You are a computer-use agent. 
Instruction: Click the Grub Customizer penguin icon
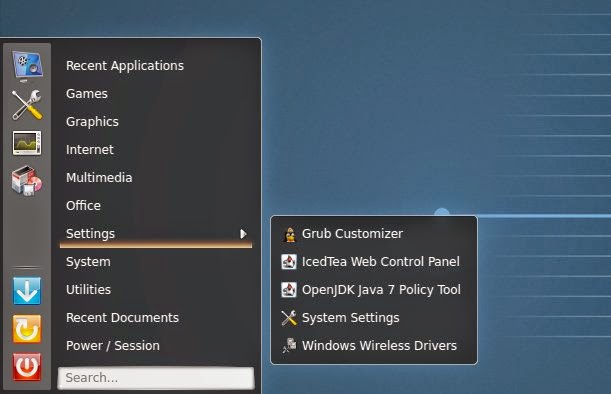click(290, 234)
